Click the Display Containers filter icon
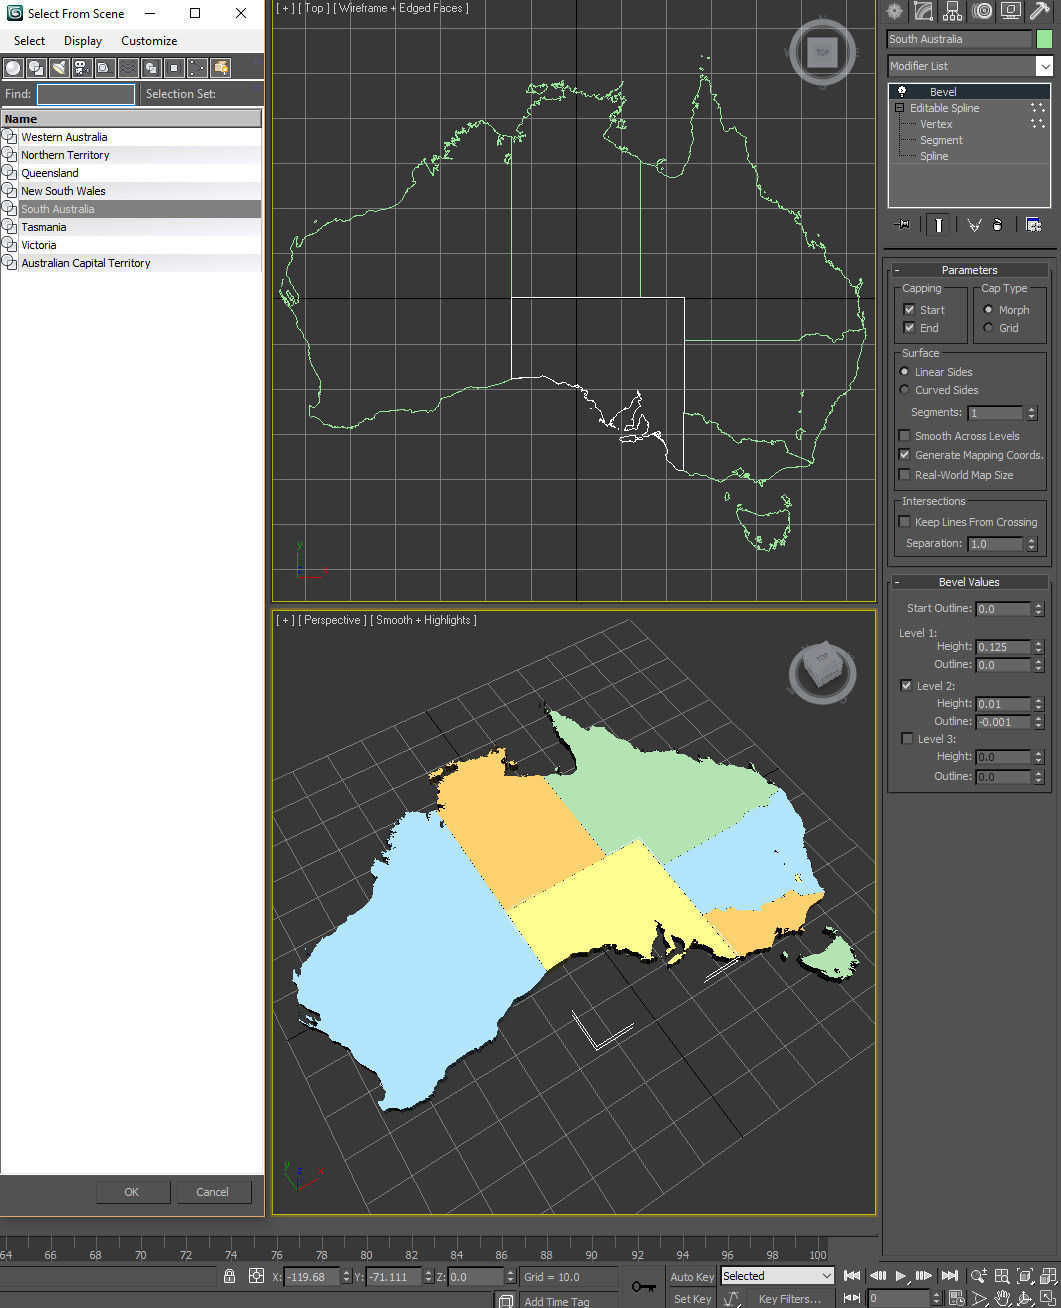 pyautogui.click(x=220, y=68)
